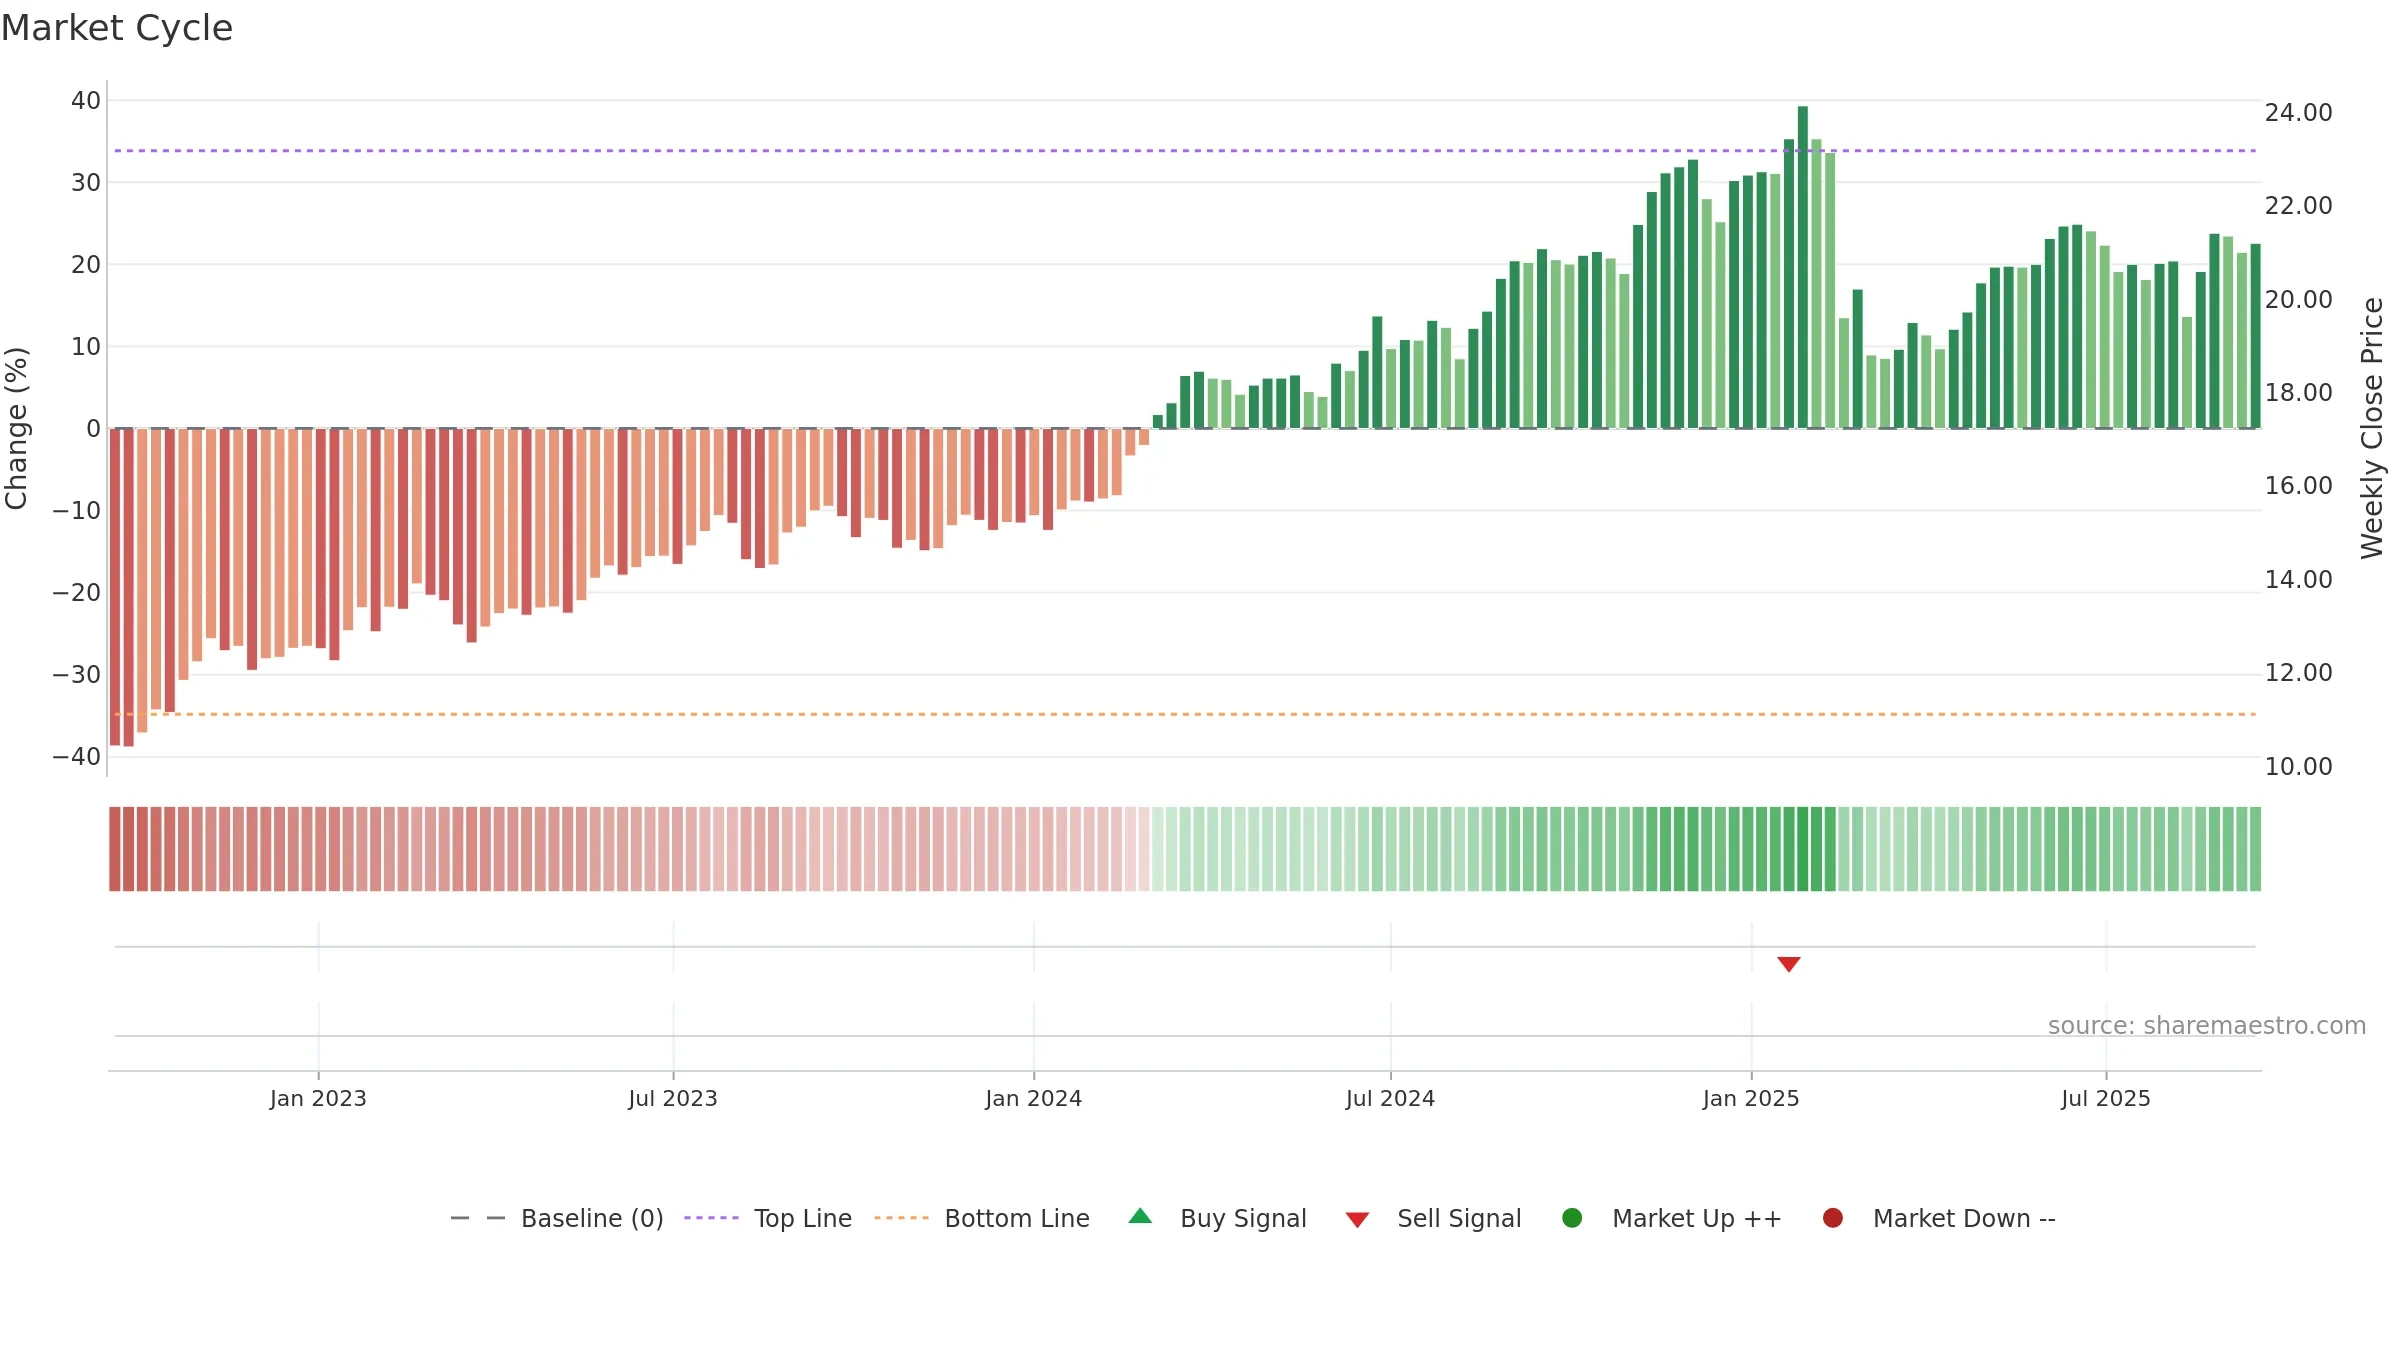Image resolution: width=2400 pixels, height=1350 pixels.
Task: Click the 30 tick on the left axis
Action: (x=86, y=182)
